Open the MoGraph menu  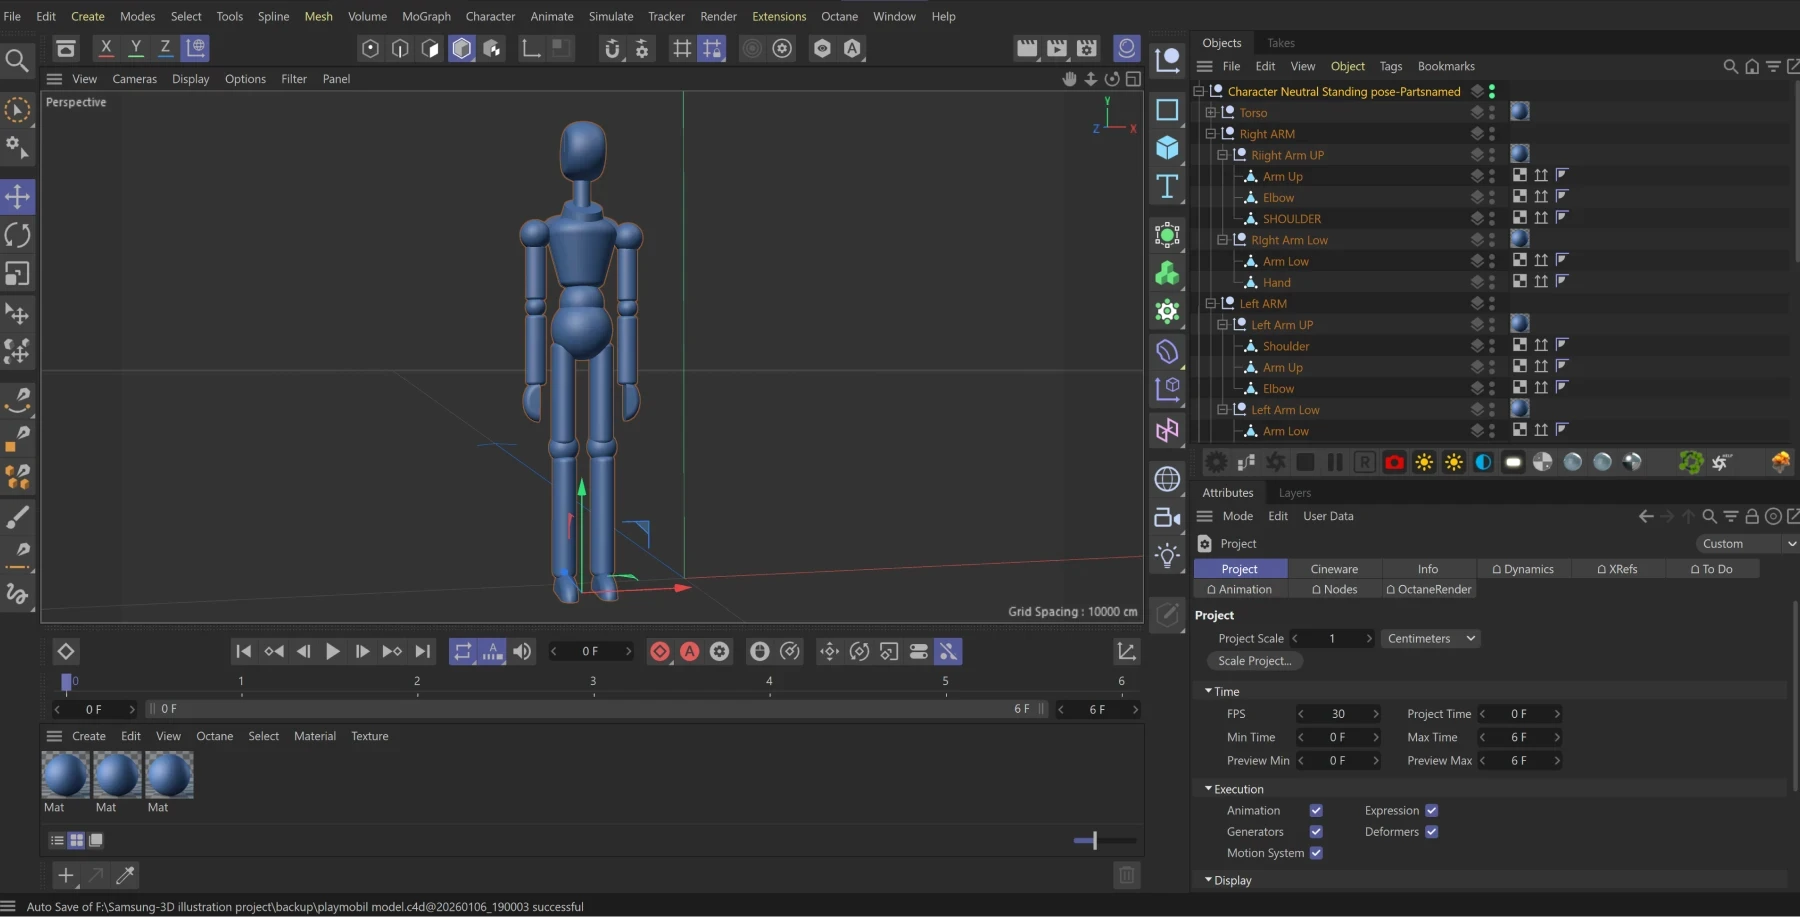426,16
